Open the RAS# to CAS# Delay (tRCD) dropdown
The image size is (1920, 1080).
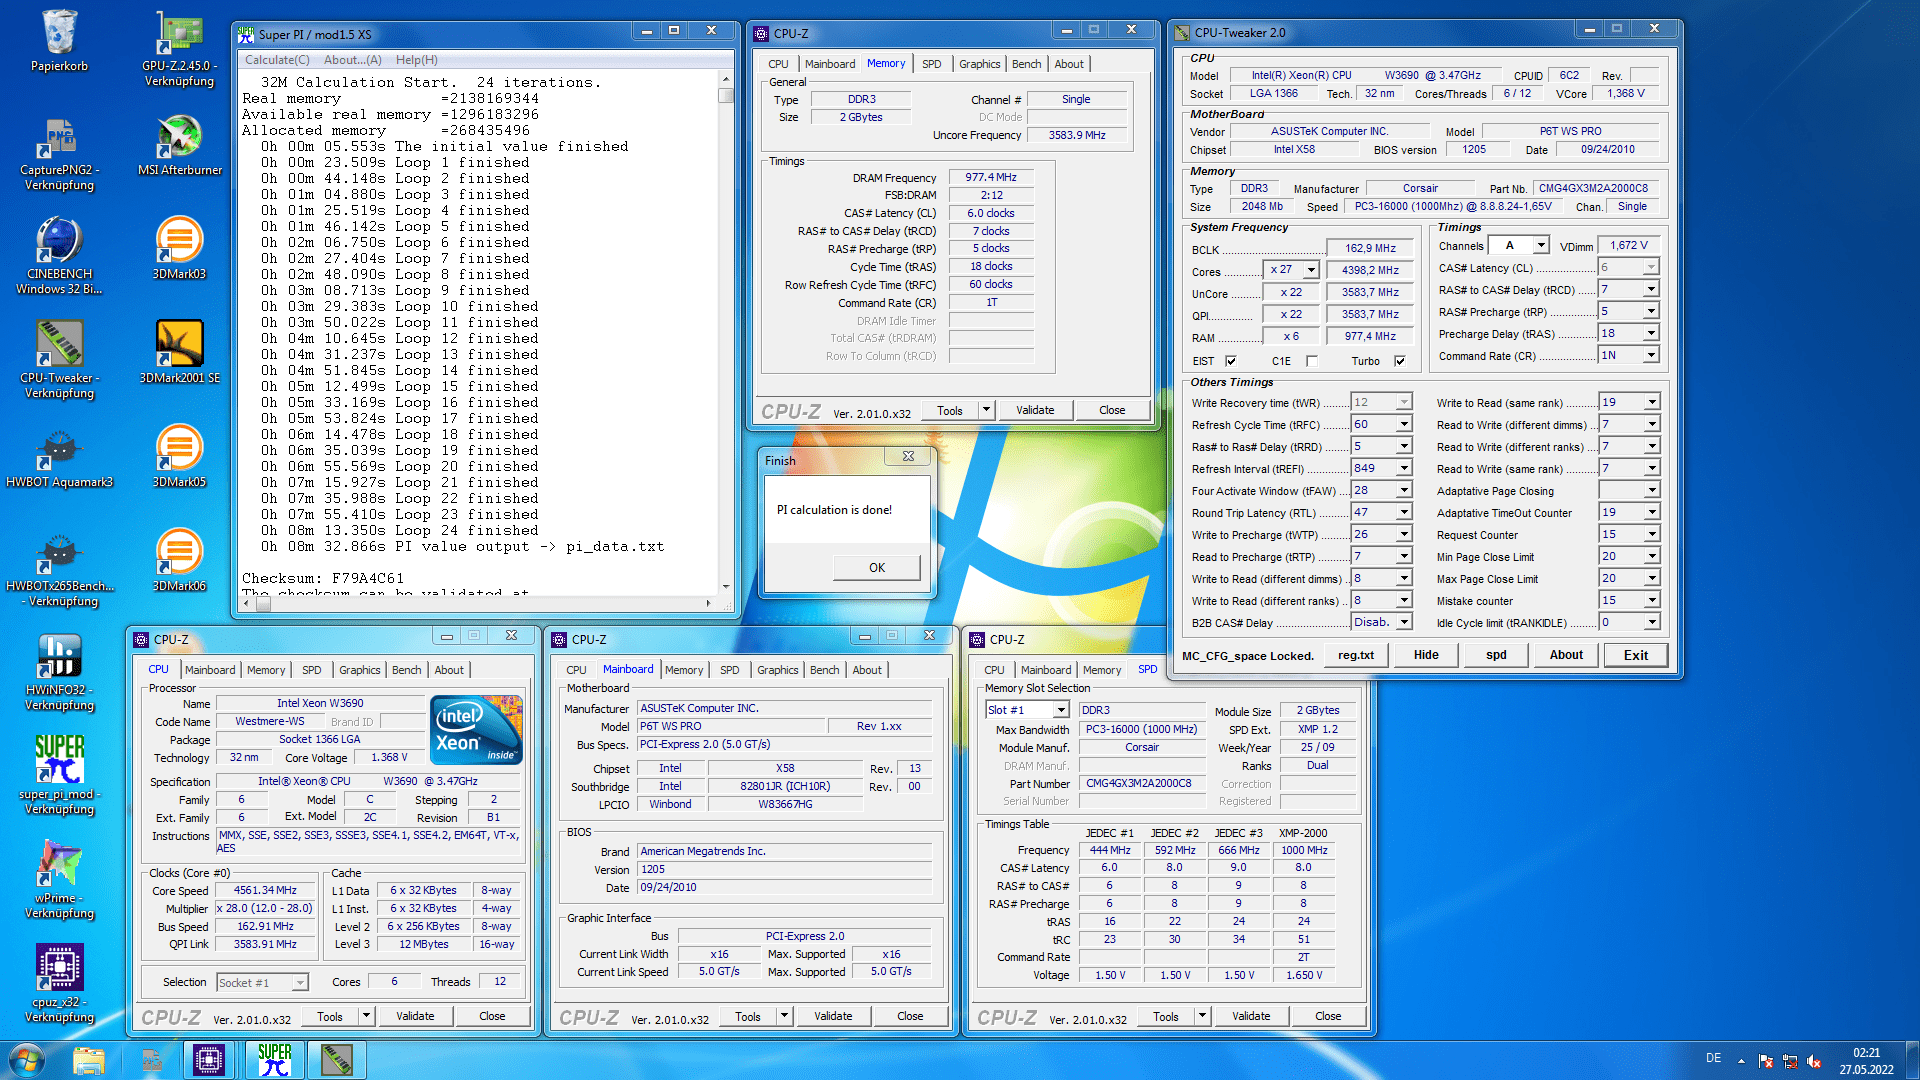[1651, 289]
